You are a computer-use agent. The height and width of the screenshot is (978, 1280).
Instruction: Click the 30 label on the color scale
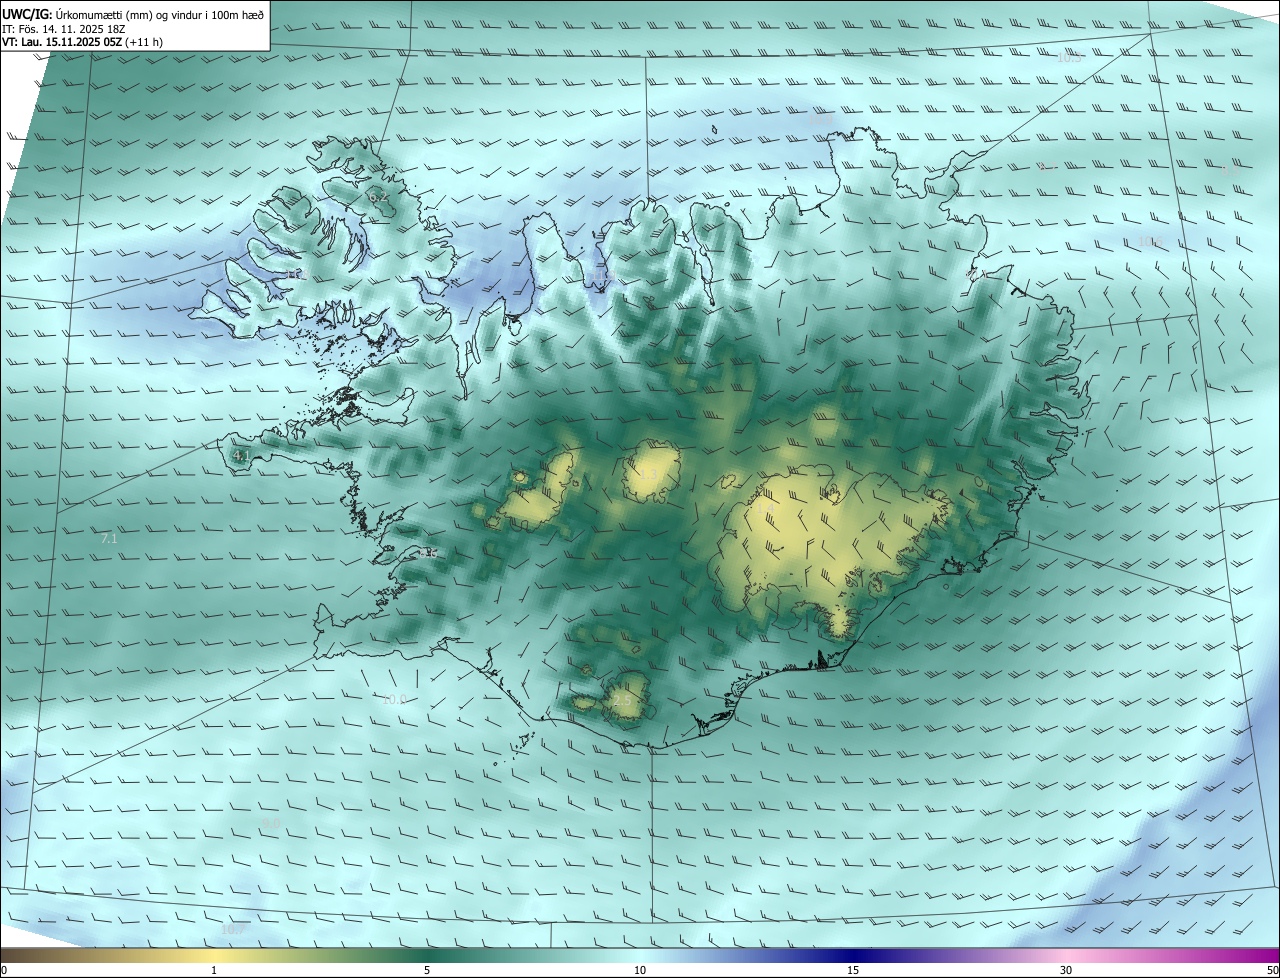click(x=1066, y=970)
